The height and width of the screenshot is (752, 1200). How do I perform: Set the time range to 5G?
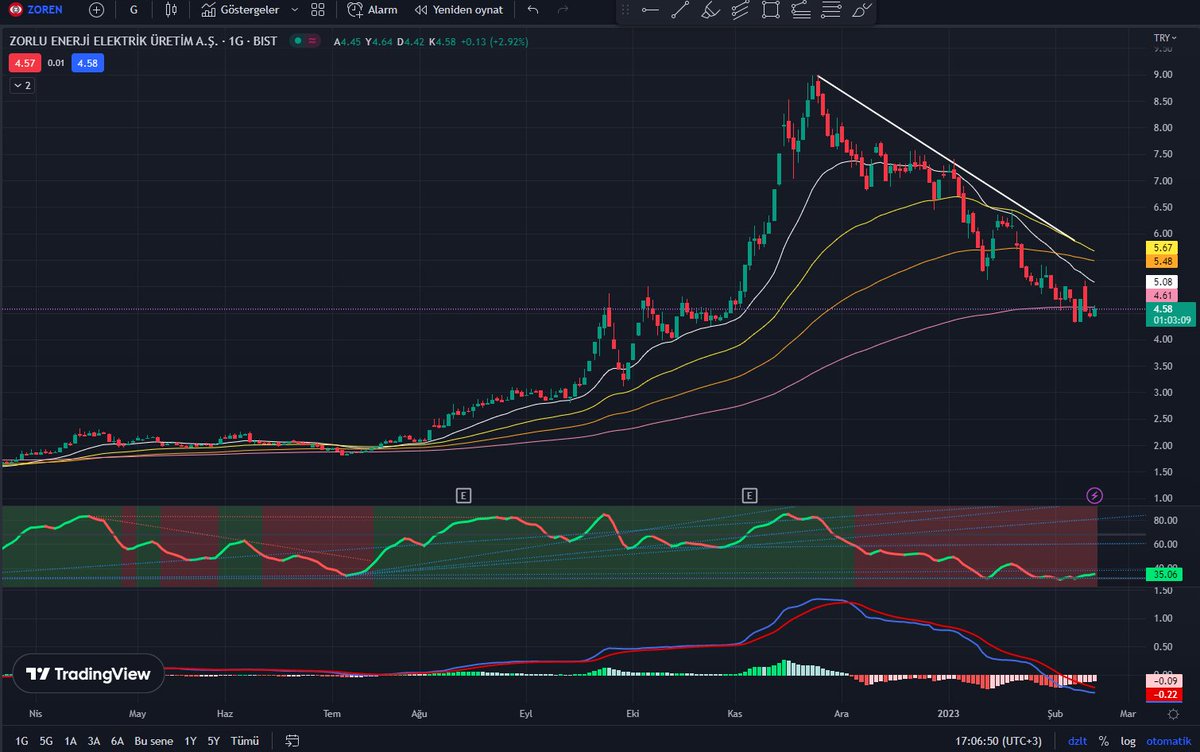pyautogui.click(x=46, y=741)
